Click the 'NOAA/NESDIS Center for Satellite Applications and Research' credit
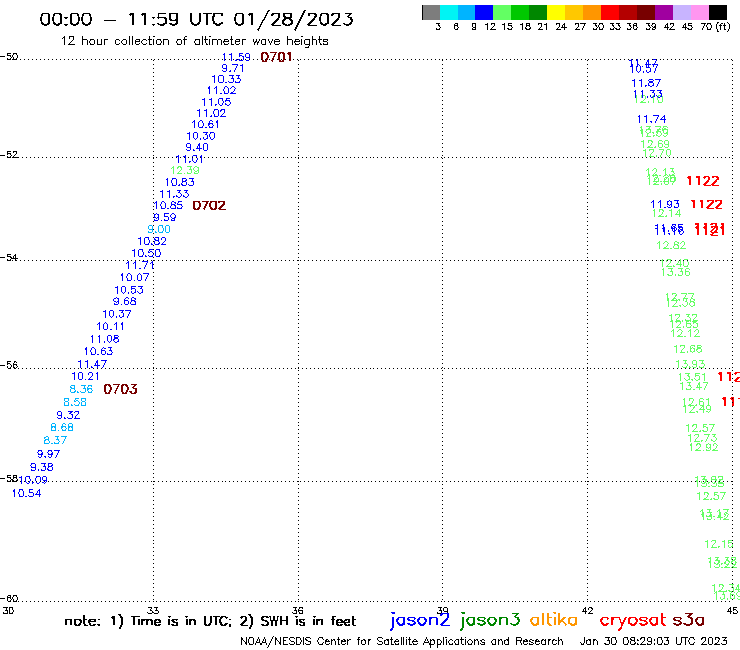Viewport: 740px width, 650px height. click(x=402, y=641)
